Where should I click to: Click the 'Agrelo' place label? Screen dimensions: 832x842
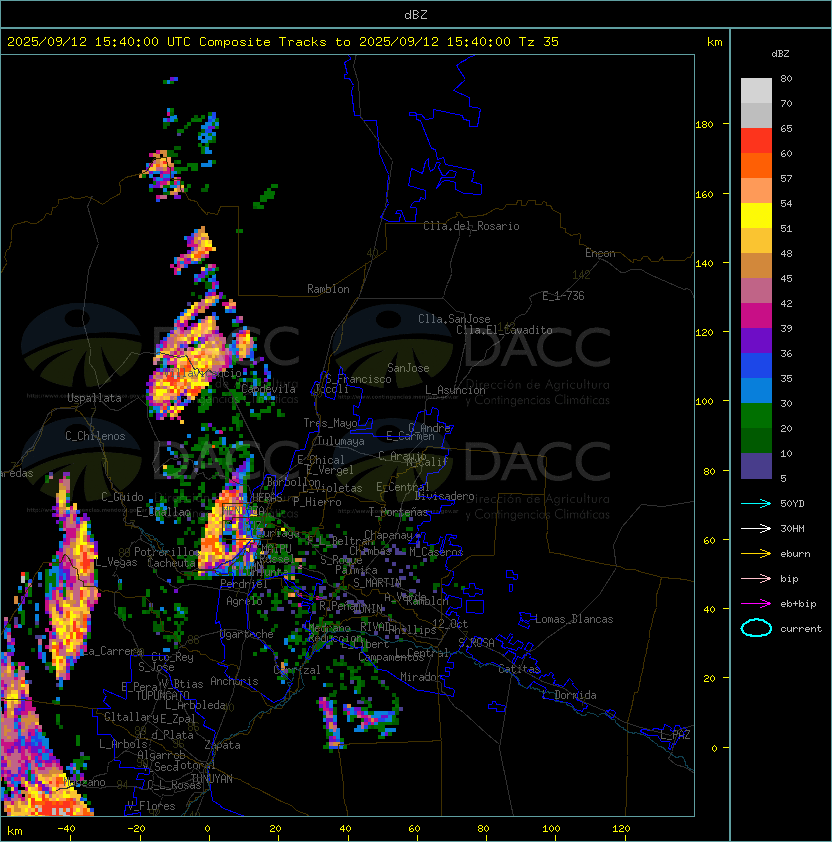coord(244,601)
